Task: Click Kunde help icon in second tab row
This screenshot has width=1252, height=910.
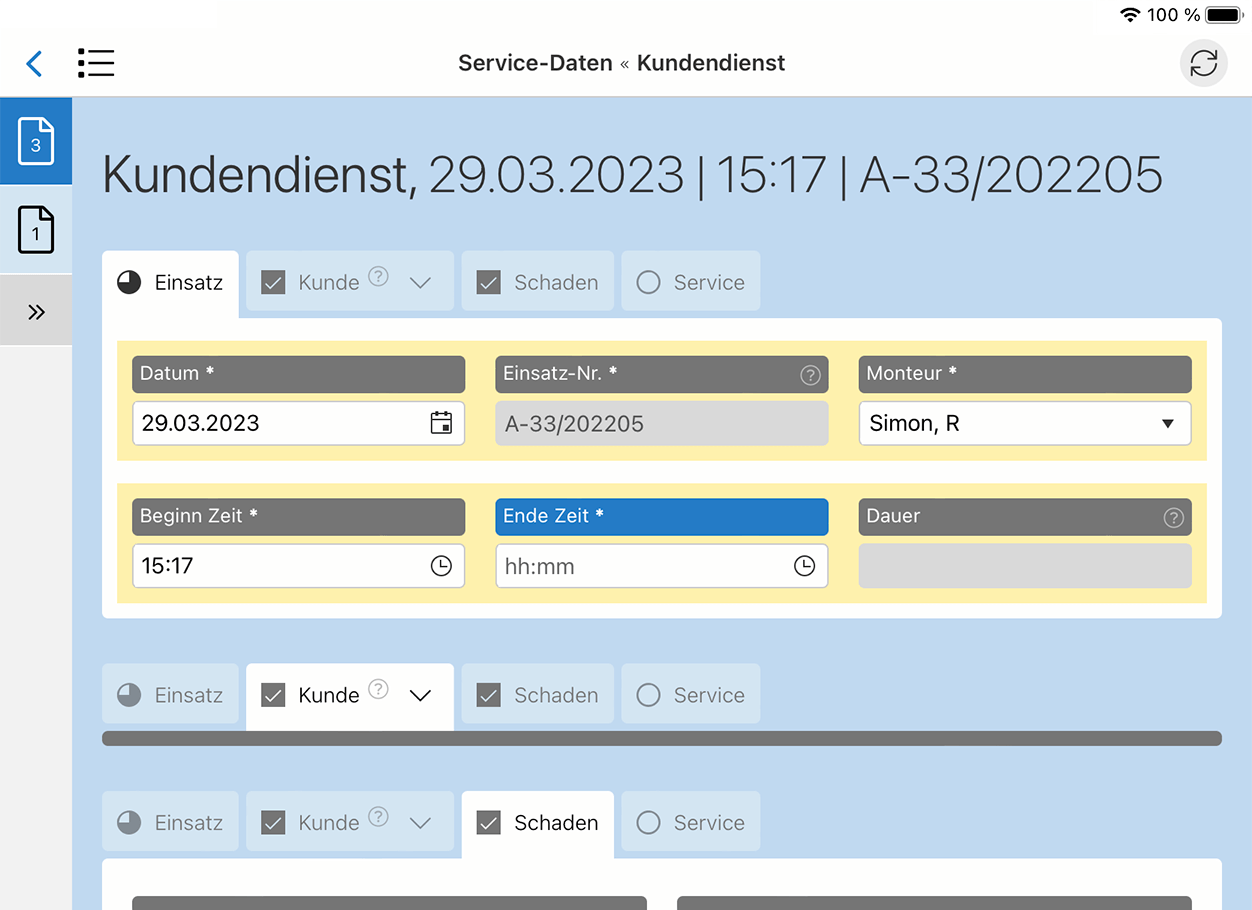Action: [378, 689]
